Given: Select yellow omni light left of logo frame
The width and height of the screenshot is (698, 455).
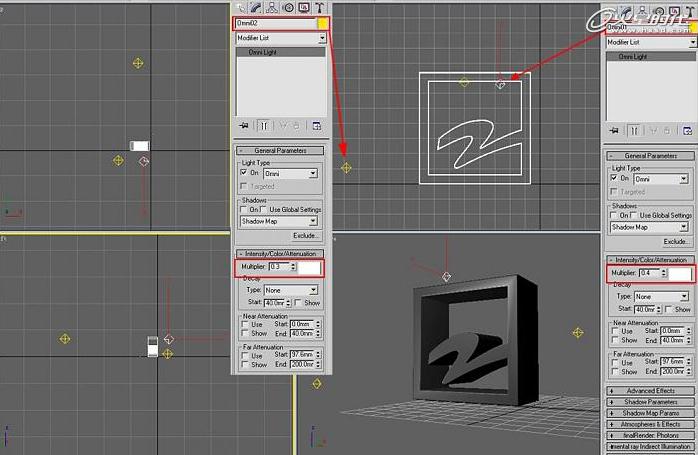Looking at the screenshot, I should pos(346,168).
